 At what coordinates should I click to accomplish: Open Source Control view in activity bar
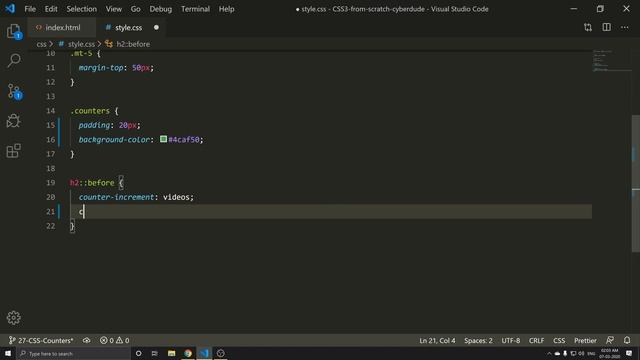(x=13, y=91)
